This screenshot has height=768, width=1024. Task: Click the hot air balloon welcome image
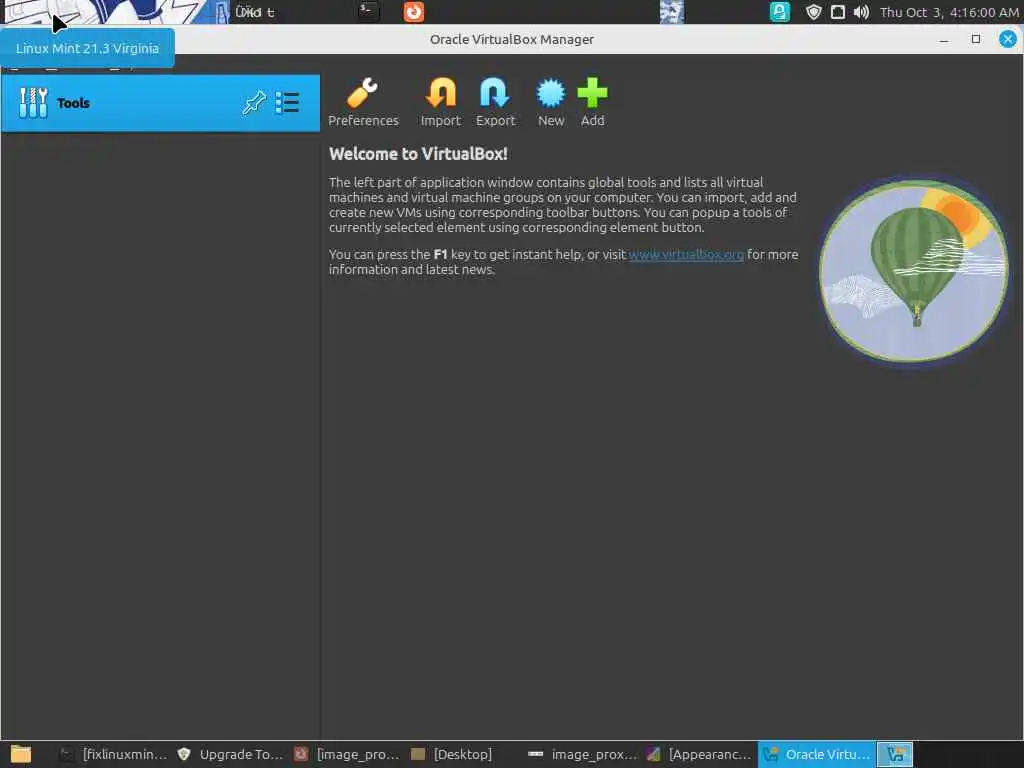913,270
